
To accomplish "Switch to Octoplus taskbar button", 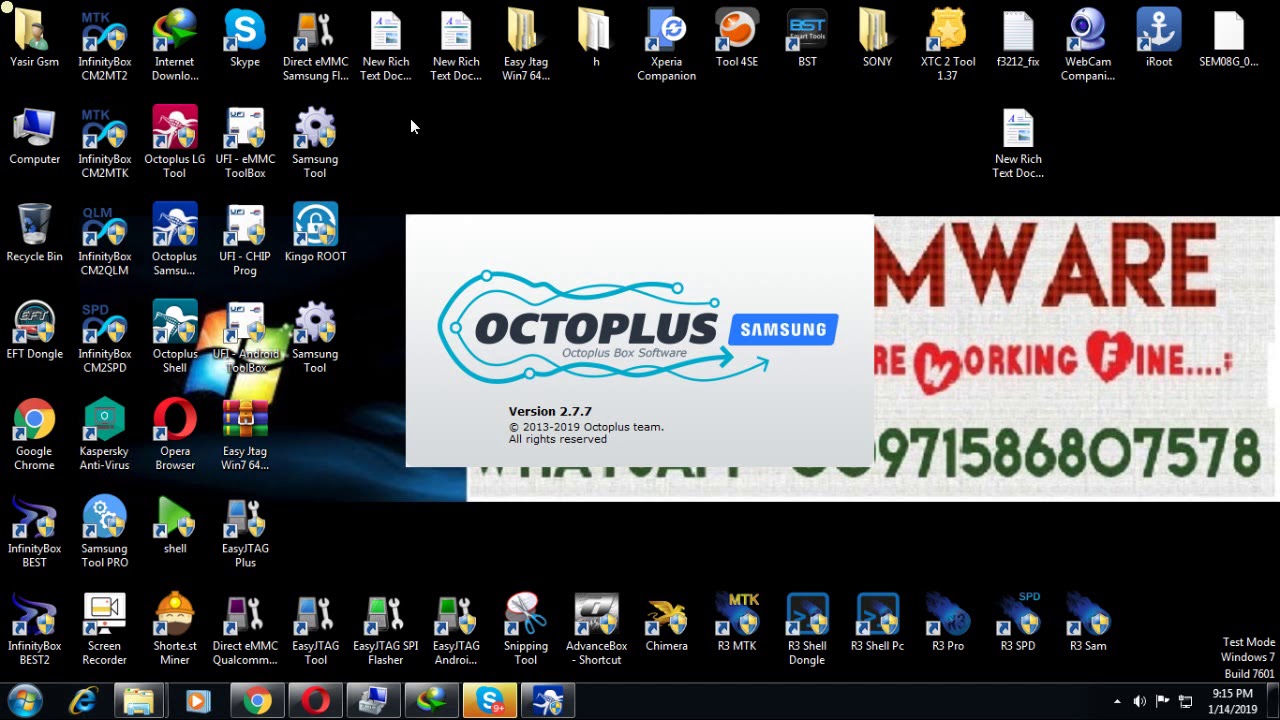I will tap(548, 701).
